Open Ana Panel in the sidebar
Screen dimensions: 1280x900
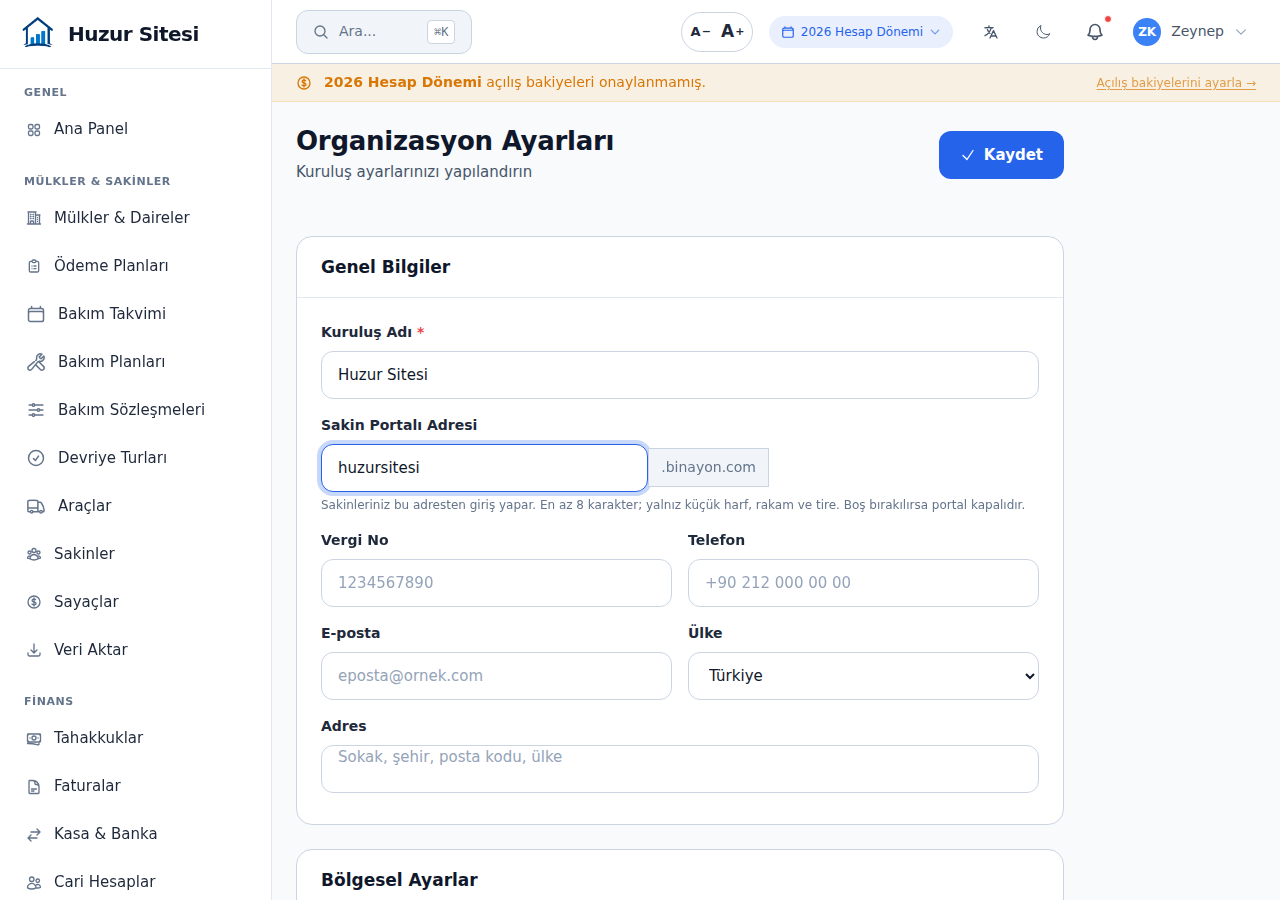tap(135, 129)
